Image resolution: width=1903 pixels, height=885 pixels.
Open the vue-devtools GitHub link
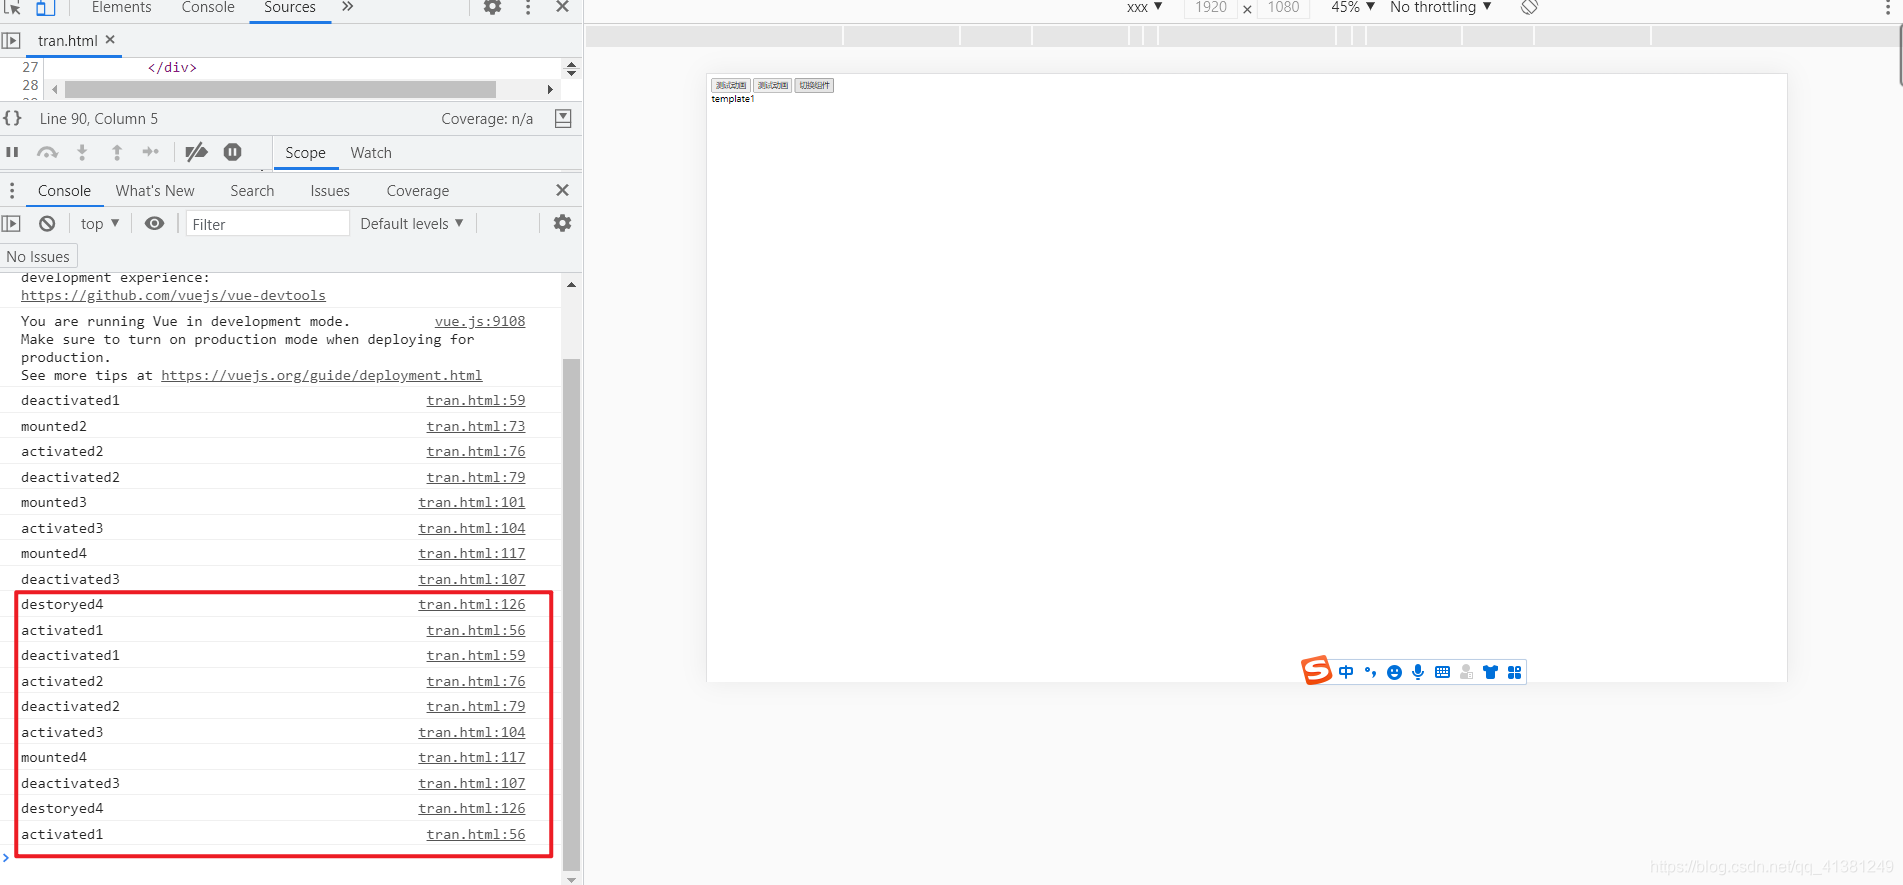[173, 296]
